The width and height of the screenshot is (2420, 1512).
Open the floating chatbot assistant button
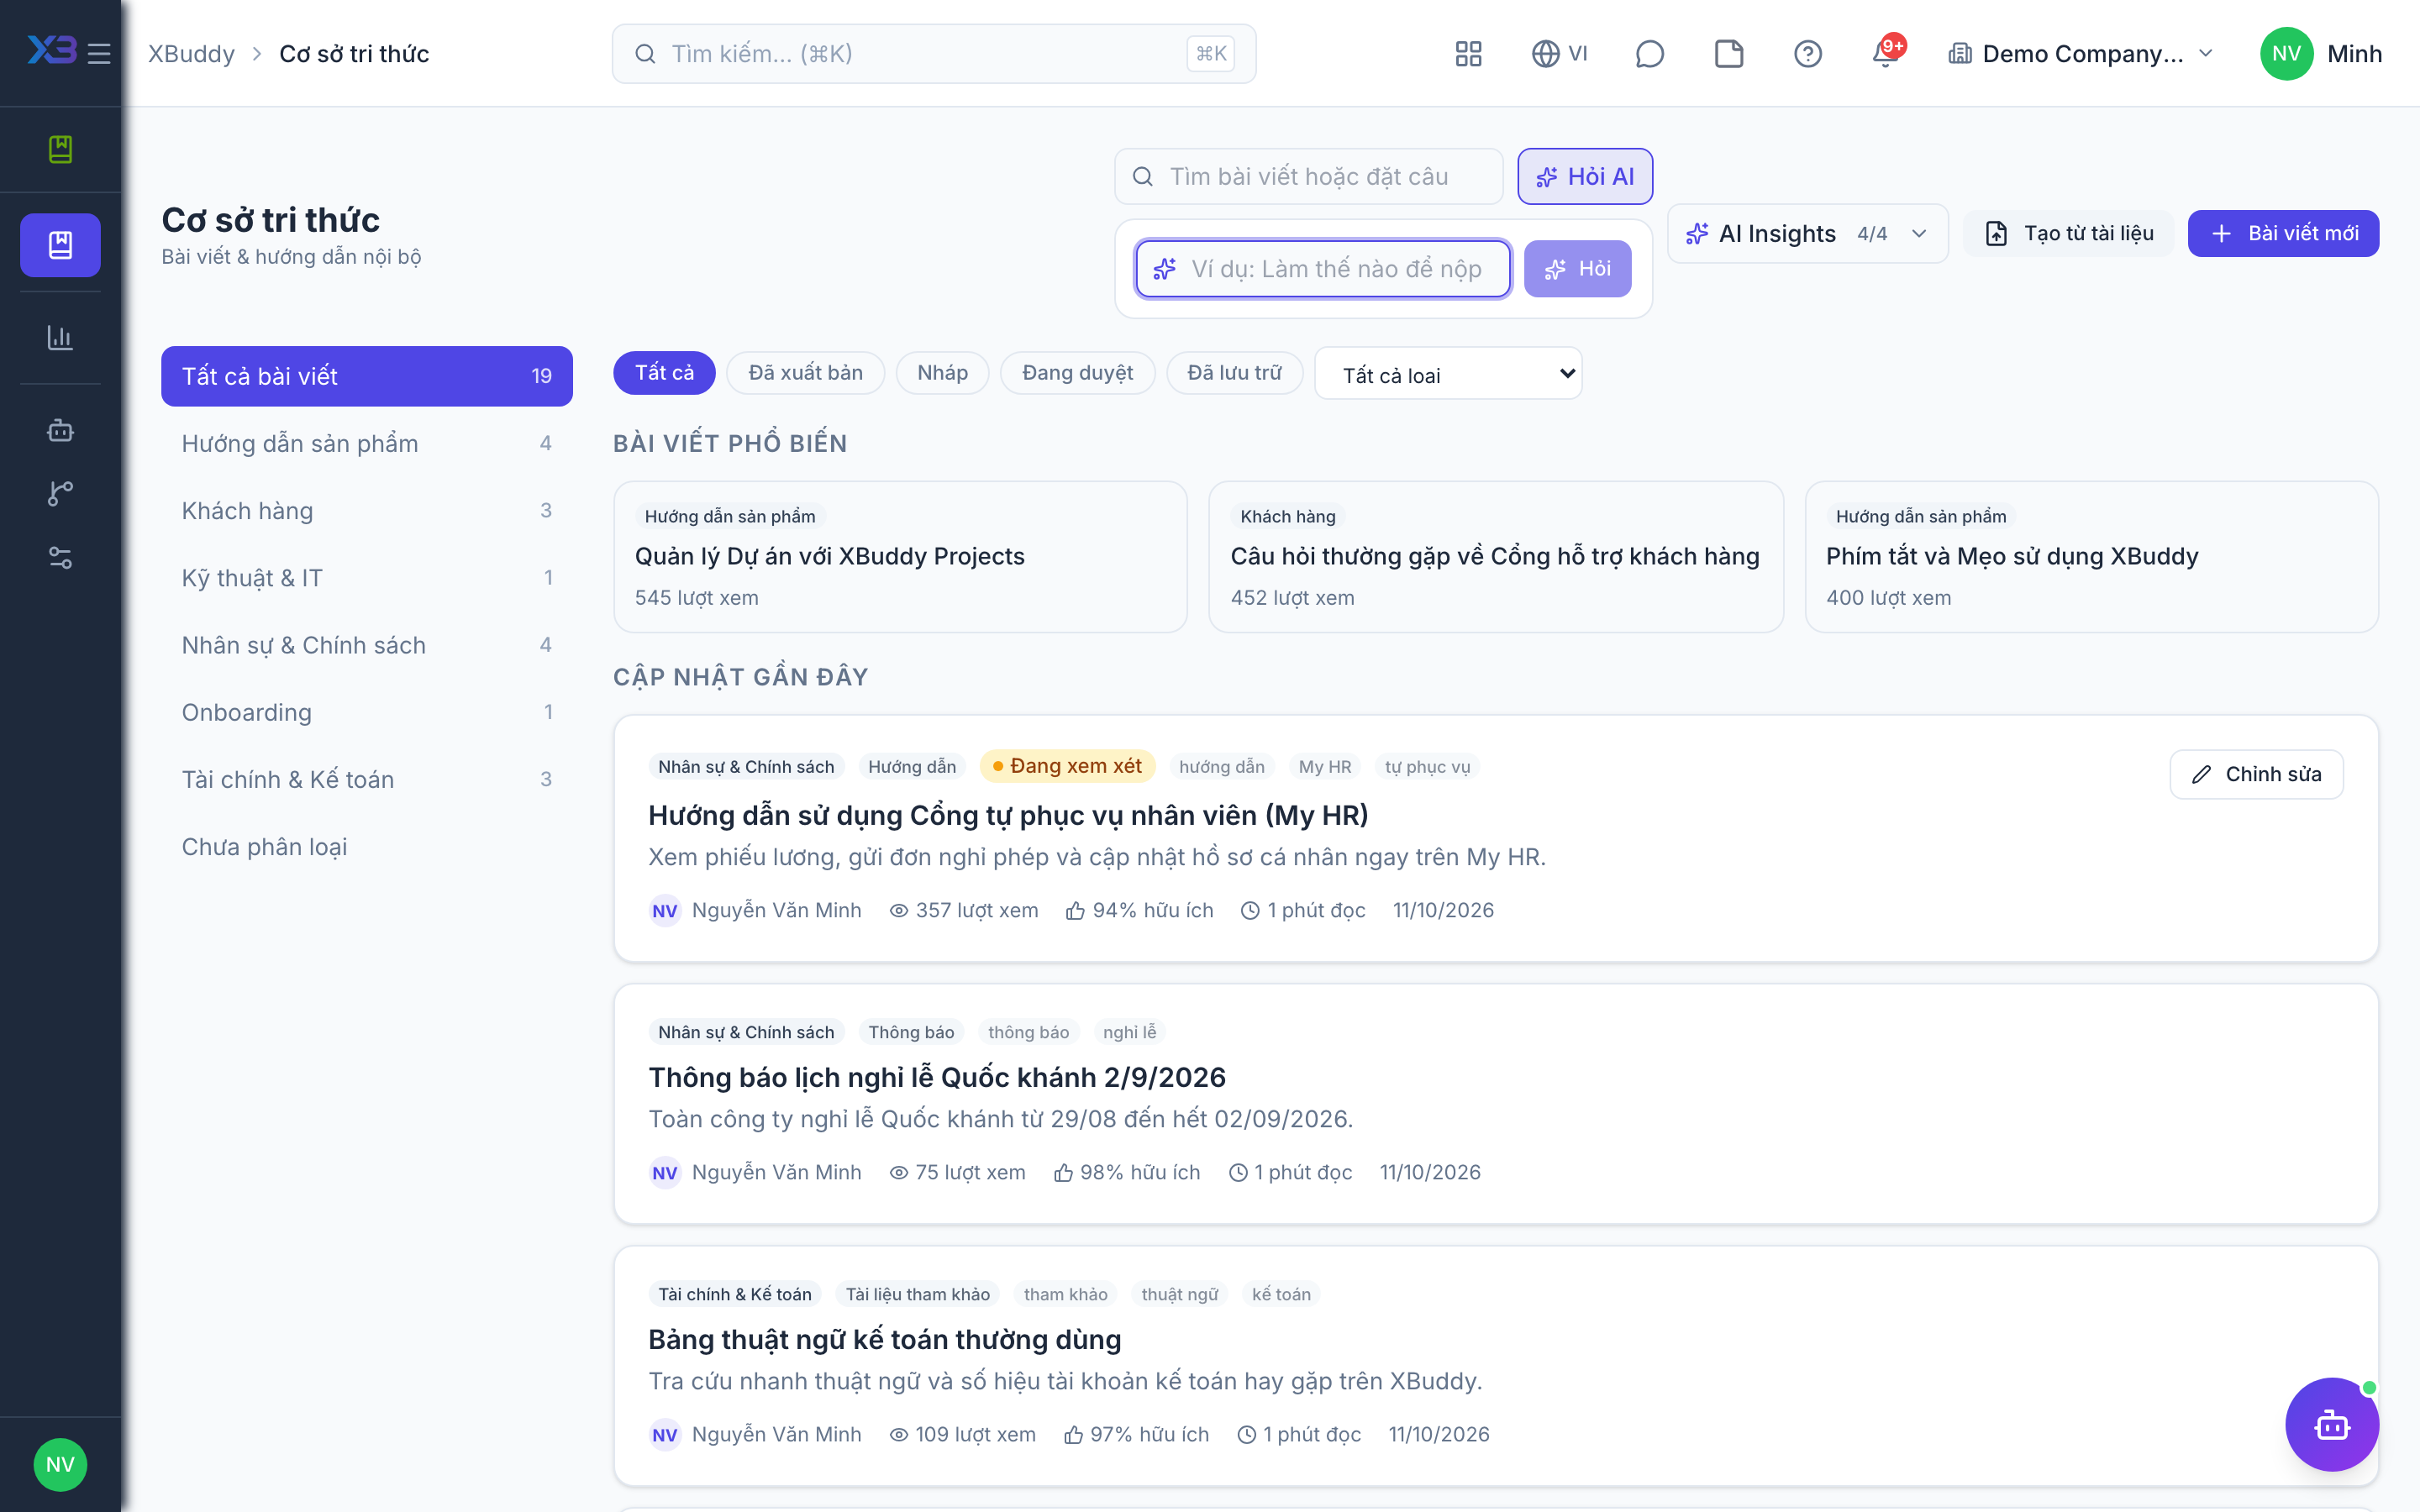pos(2331,1424)
